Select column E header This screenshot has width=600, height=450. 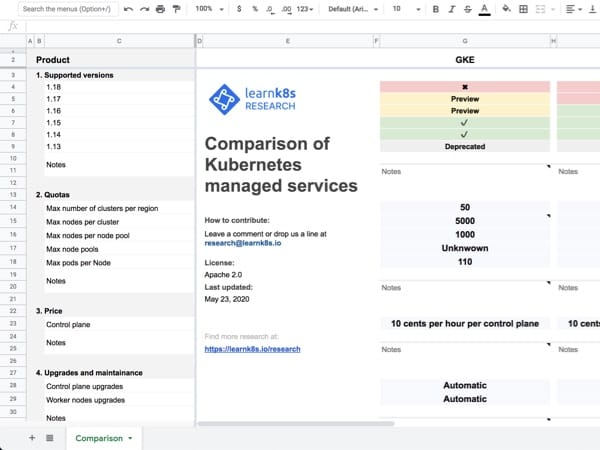(288, 41)
